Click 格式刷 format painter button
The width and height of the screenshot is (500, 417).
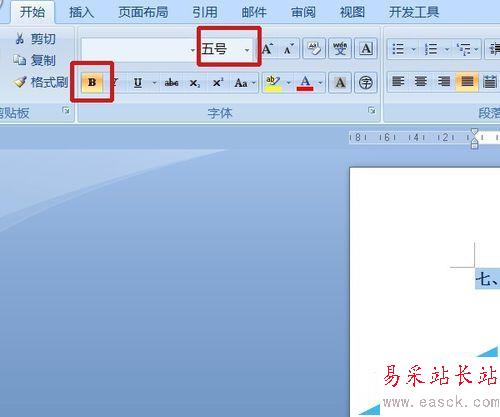[x=41, y=82]
